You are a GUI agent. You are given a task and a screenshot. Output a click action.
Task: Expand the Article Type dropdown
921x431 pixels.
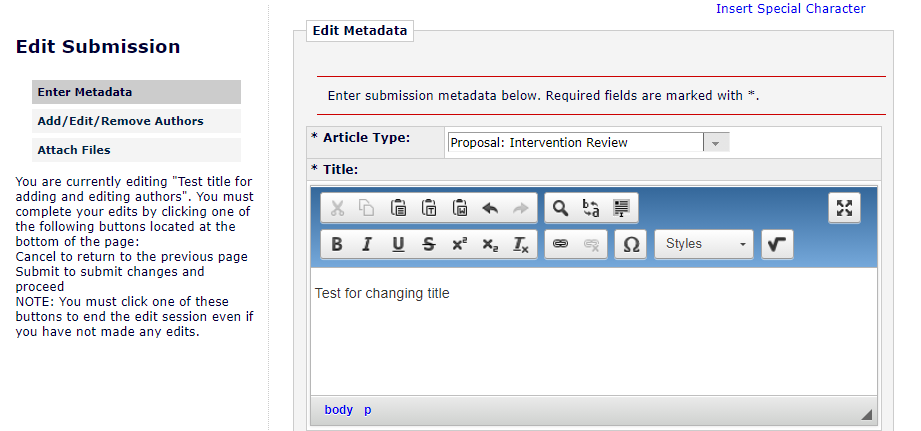tap(716, 143)
